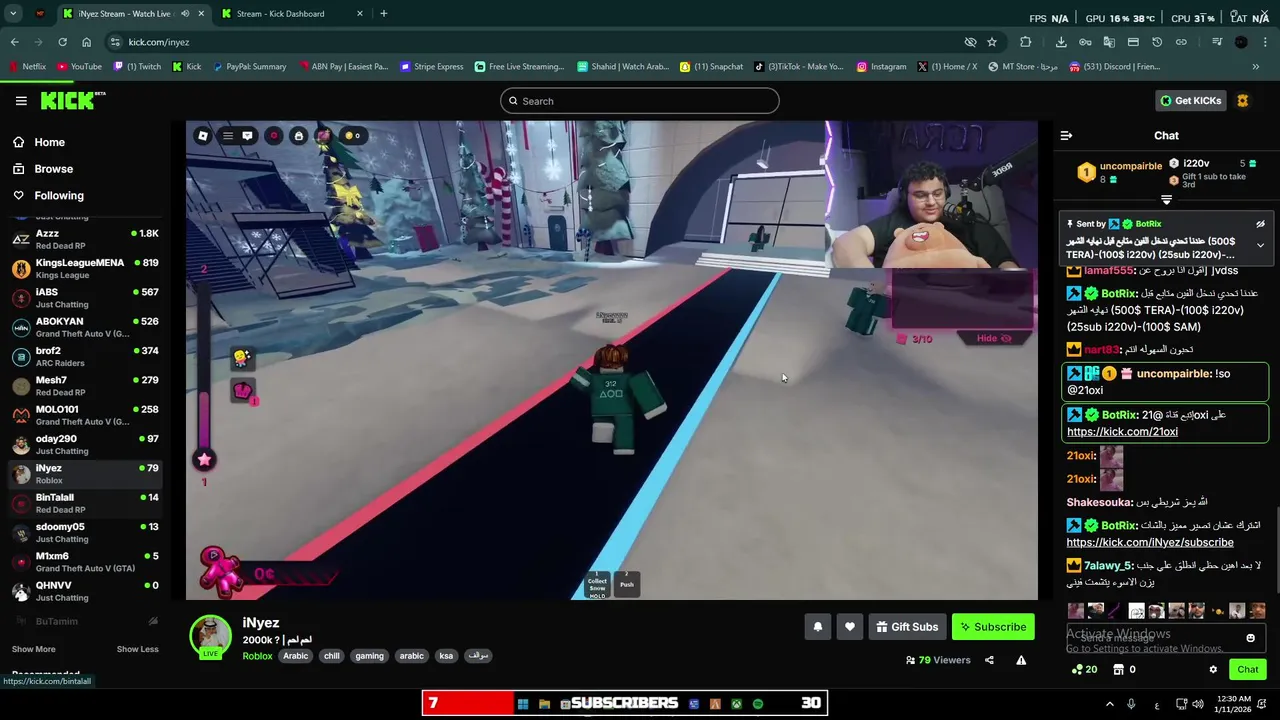Report the stream with the warning triangle icon
This screenshot has height=720, width=1280.
point(1021,660)
